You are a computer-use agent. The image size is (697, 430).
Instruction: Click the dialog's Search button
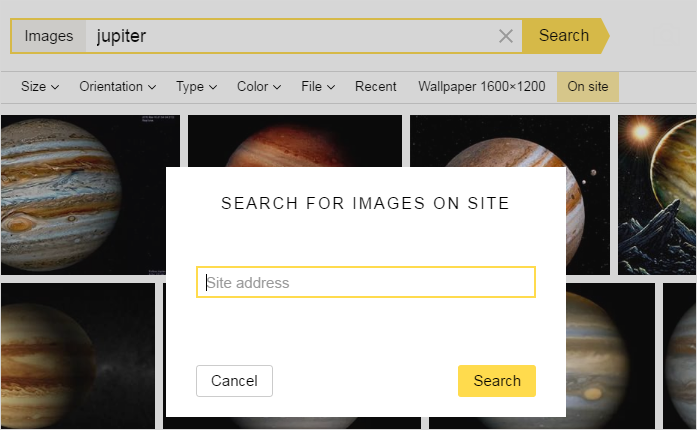point(497,381)
